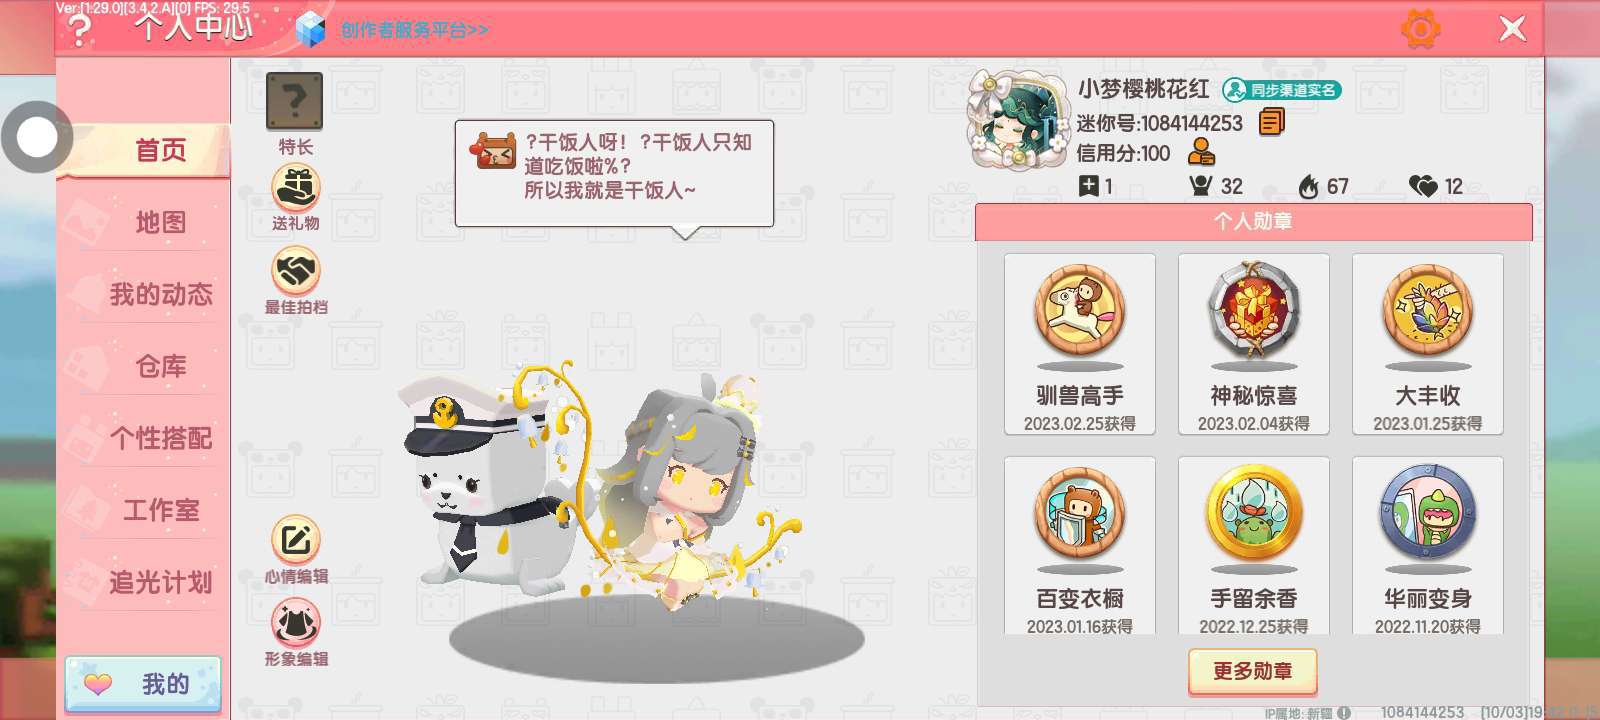Tap the help question mark icon
1600x720 pixels.
[x=78, y=30]
